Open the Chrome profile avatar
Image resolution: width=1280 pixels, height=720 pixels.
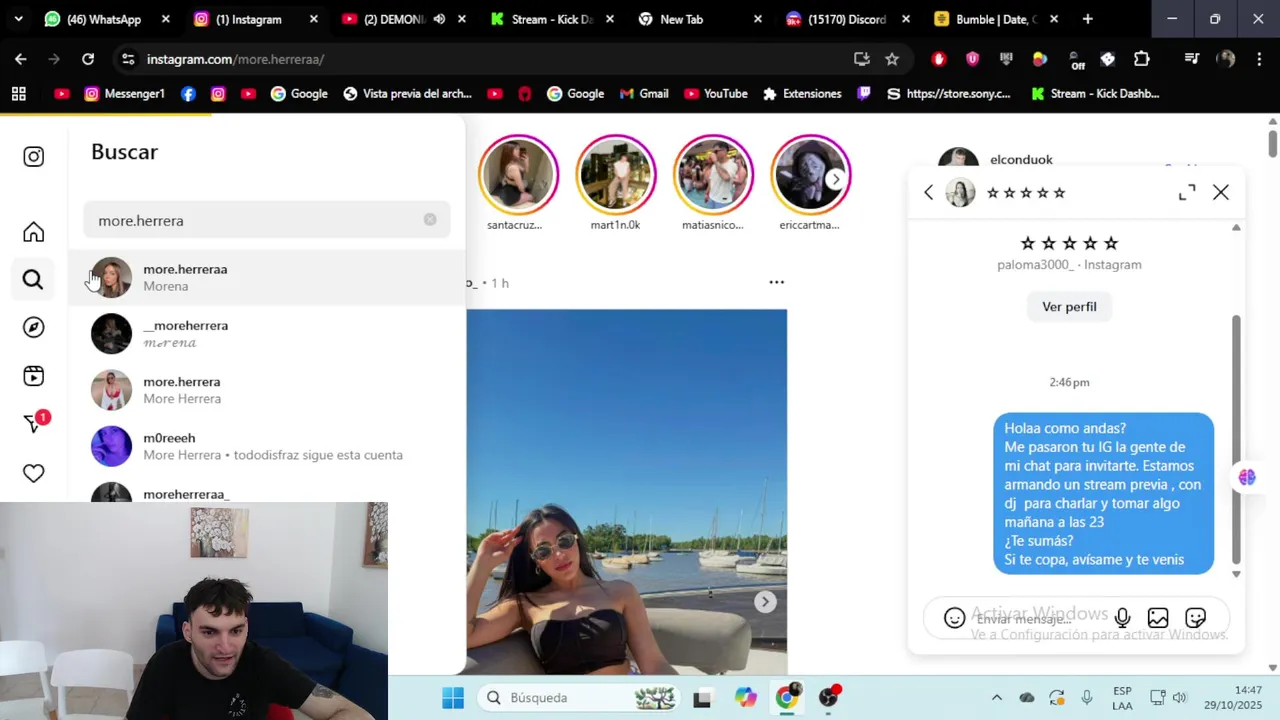(x=1226, y=59)
